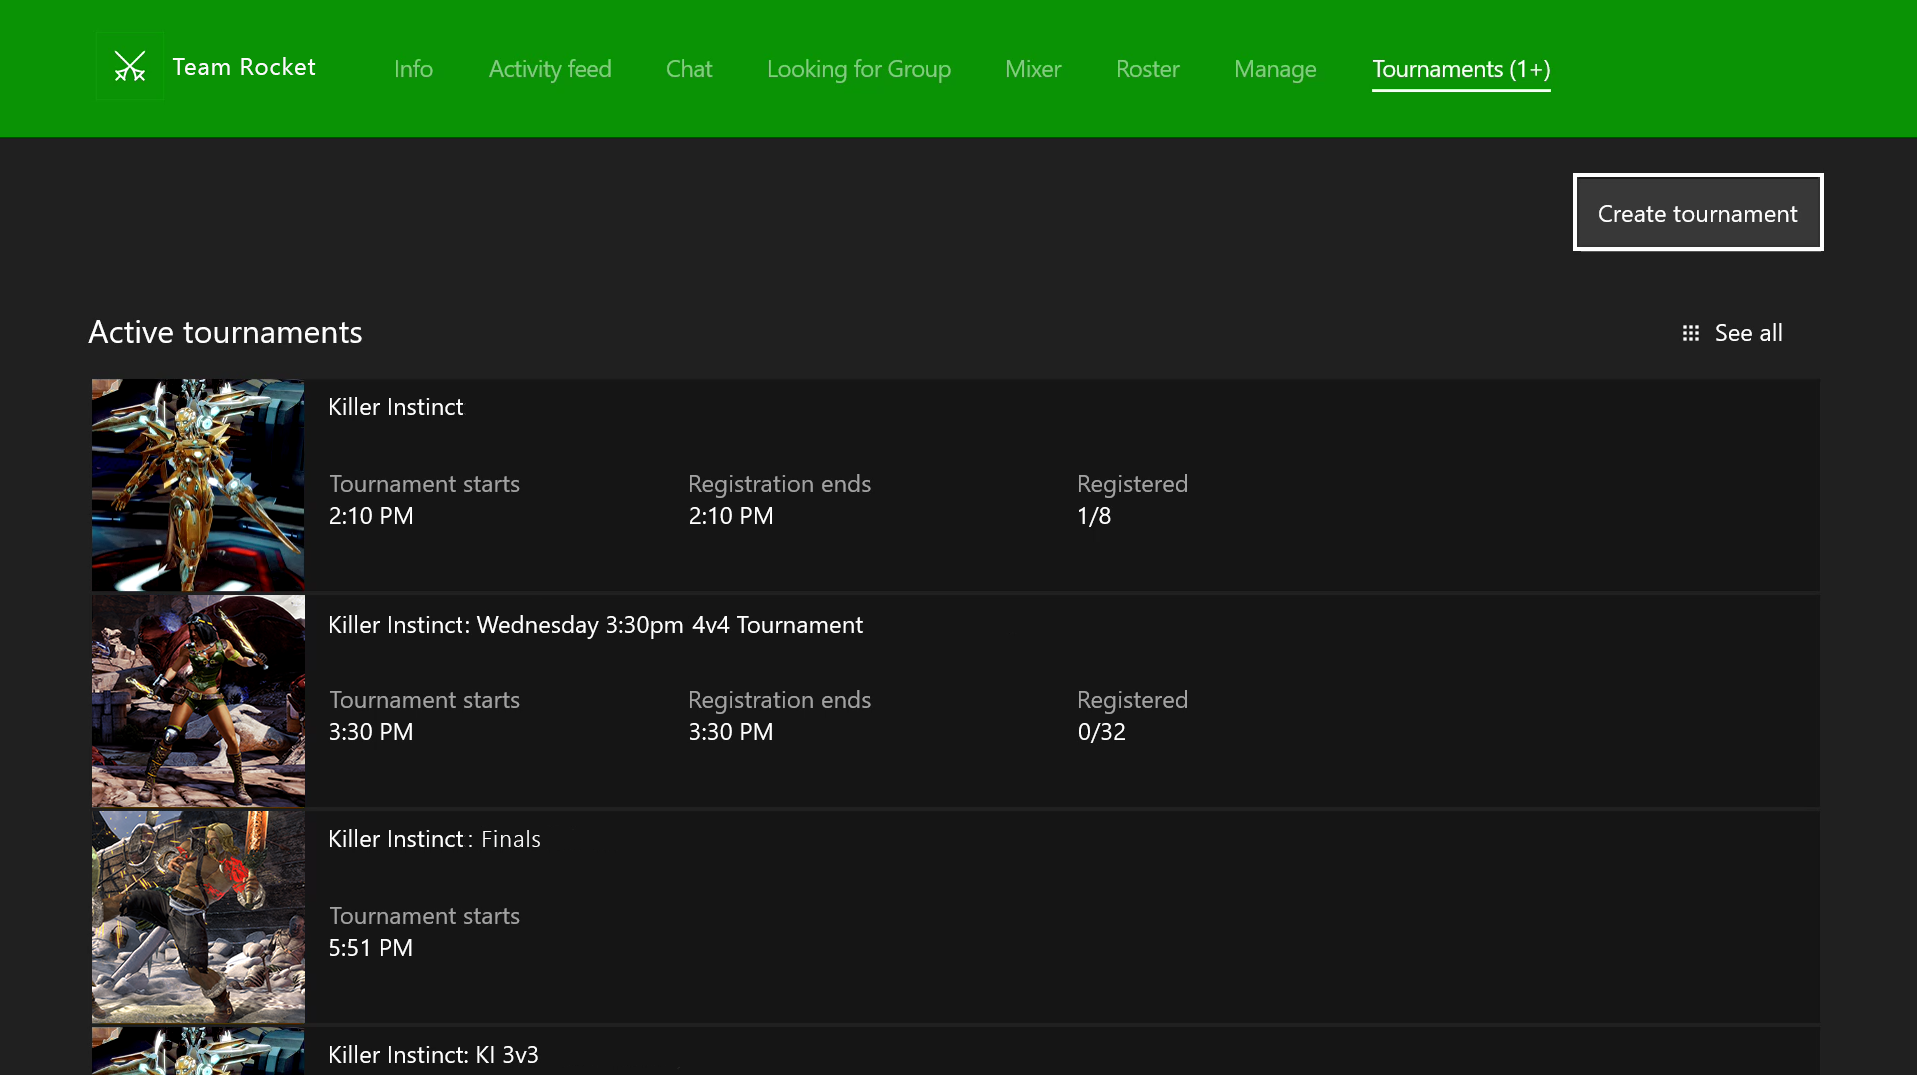Viewport: 1917px width, 1075px height.
Task: Open the Manage tab
Action: tap(1274, 69)
